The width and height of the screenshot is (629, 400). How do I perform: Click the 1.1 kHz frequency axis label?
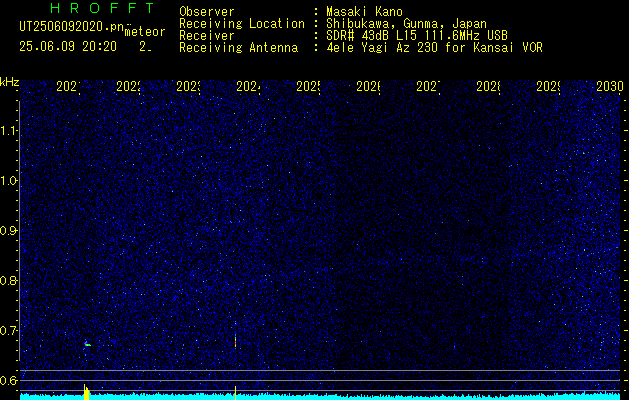click(x=8, y=131)
